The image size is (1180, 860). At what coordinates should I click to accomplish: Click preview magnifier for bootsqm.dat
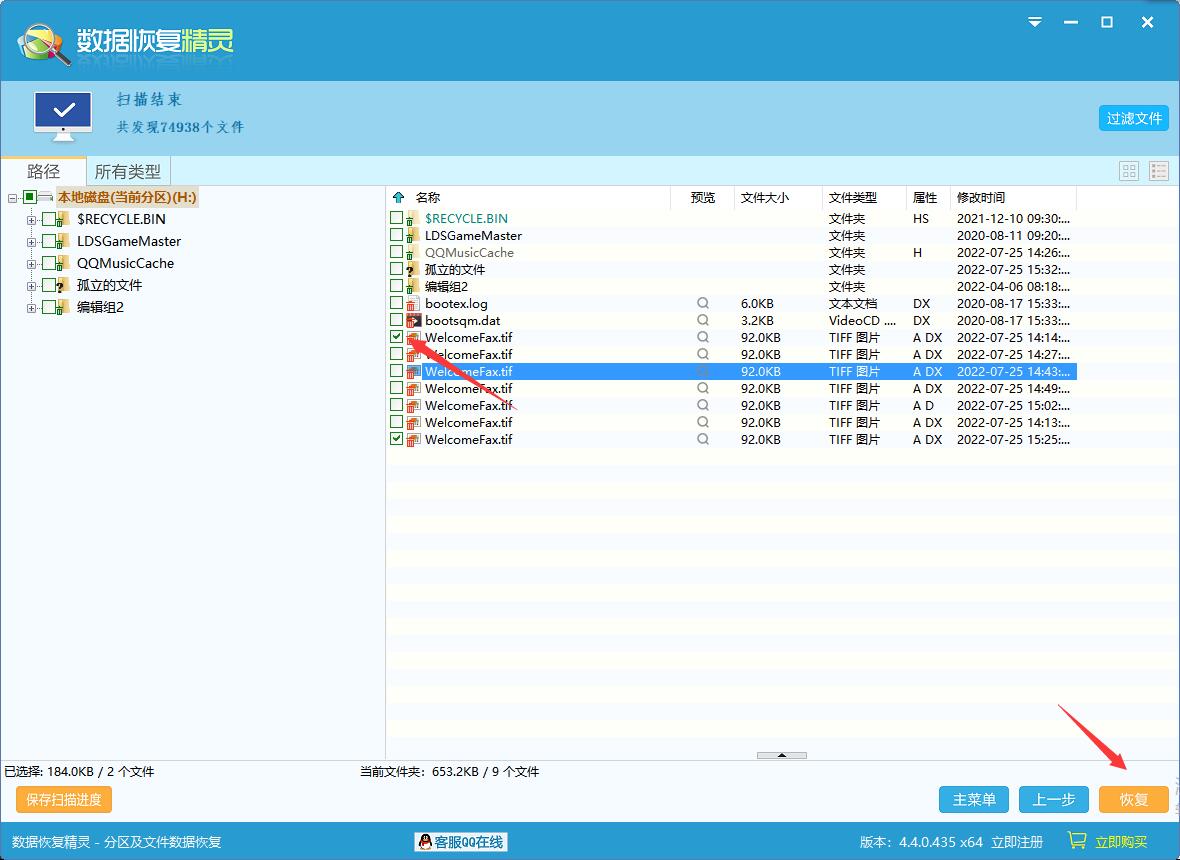pos(703,320)
